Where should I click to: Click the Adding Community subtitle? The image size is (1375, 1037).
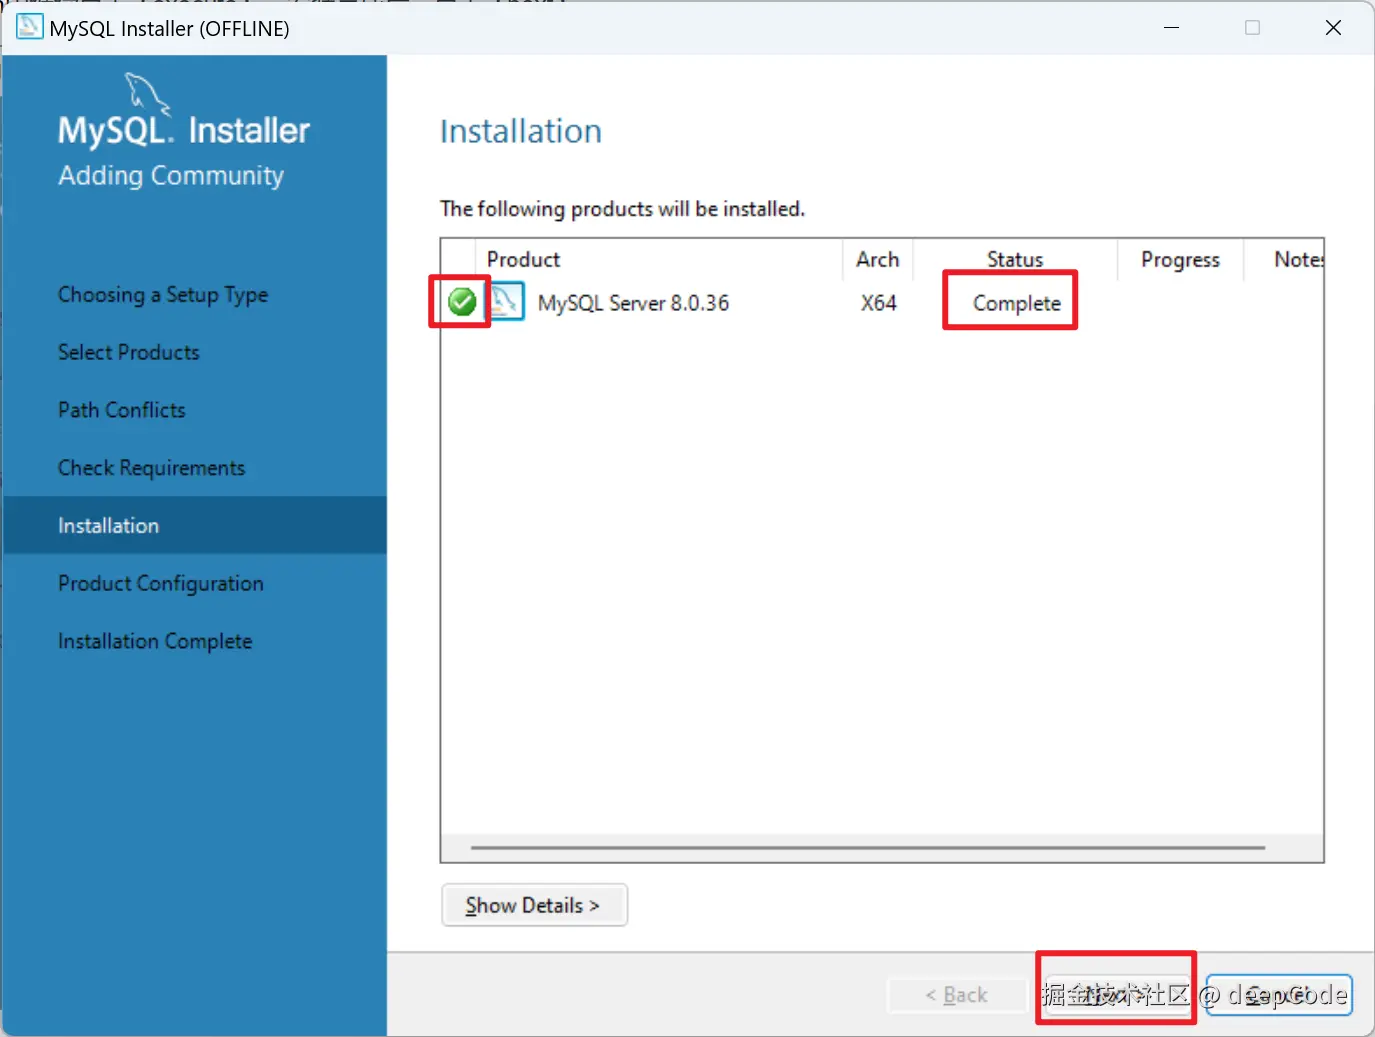[171, 176]
